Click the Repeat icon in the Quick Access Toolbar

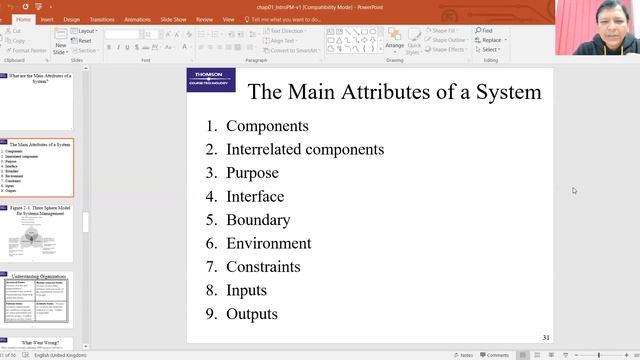pos(25,7)
